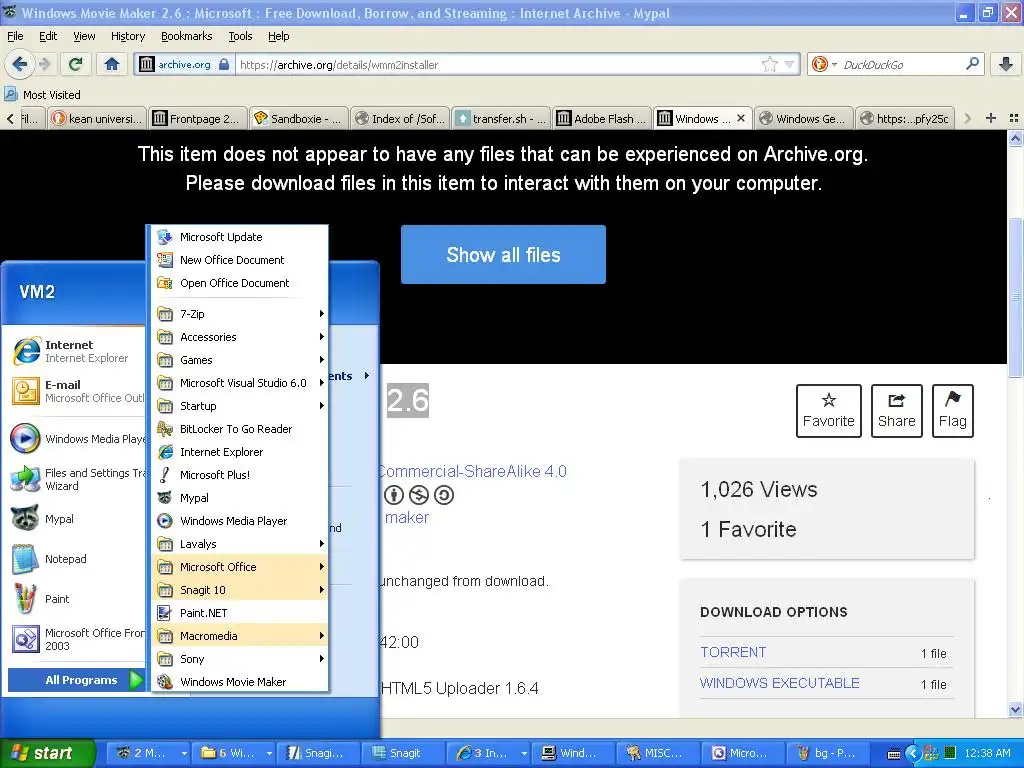Image resolution: width=1024 pixels, height=768 pixels.
Task: Click in the URL address field
Action: coord(496,65)
